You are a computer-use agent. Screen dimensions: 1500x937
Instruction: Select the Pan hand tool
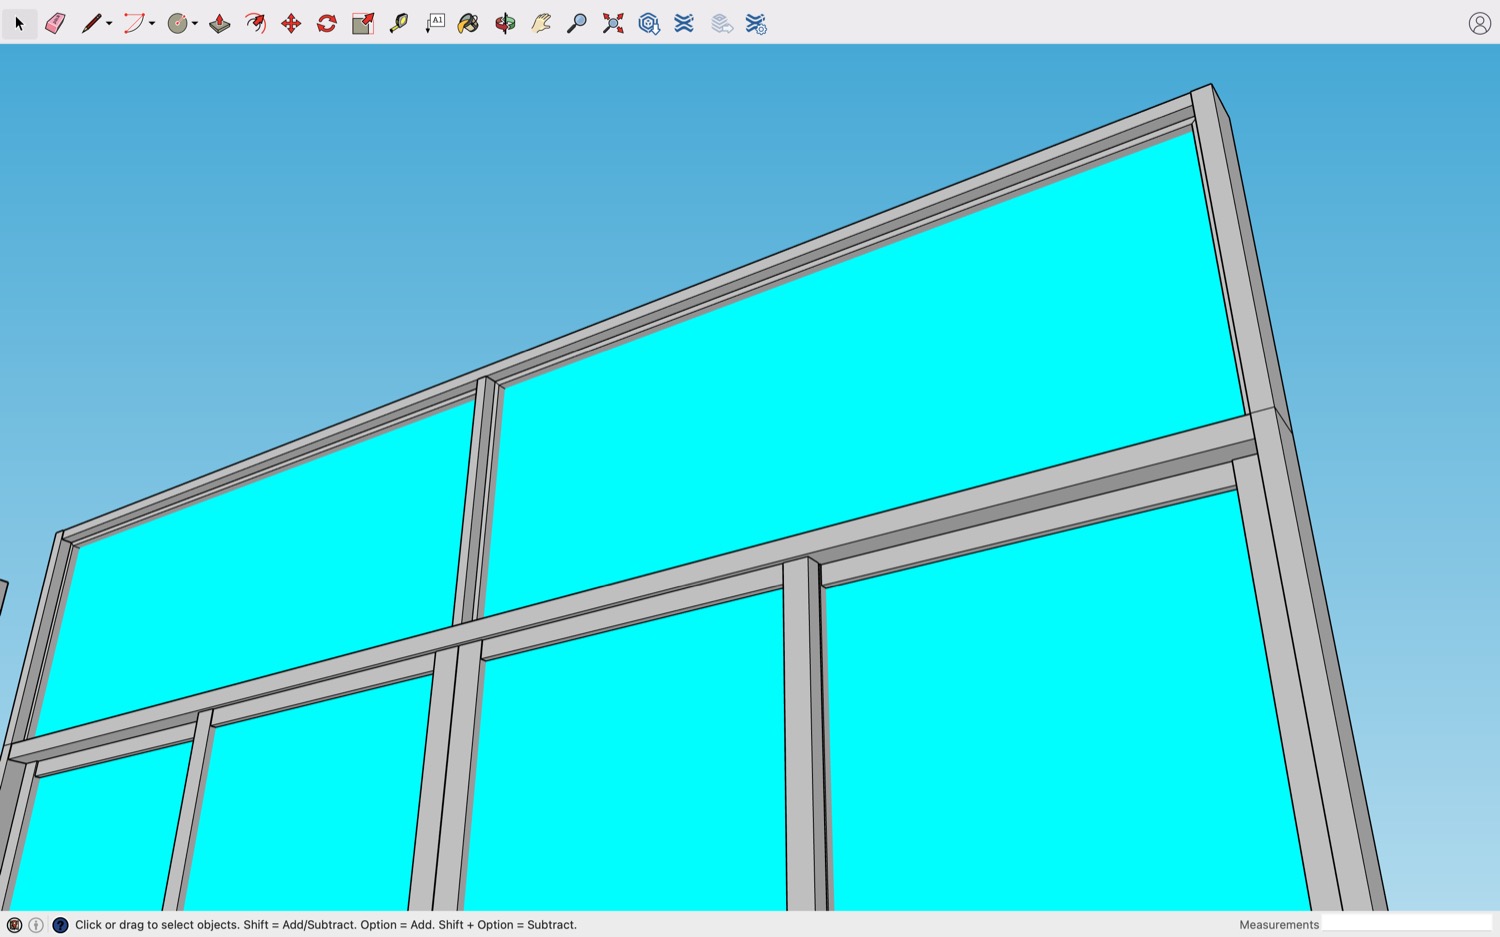point(541,23)
